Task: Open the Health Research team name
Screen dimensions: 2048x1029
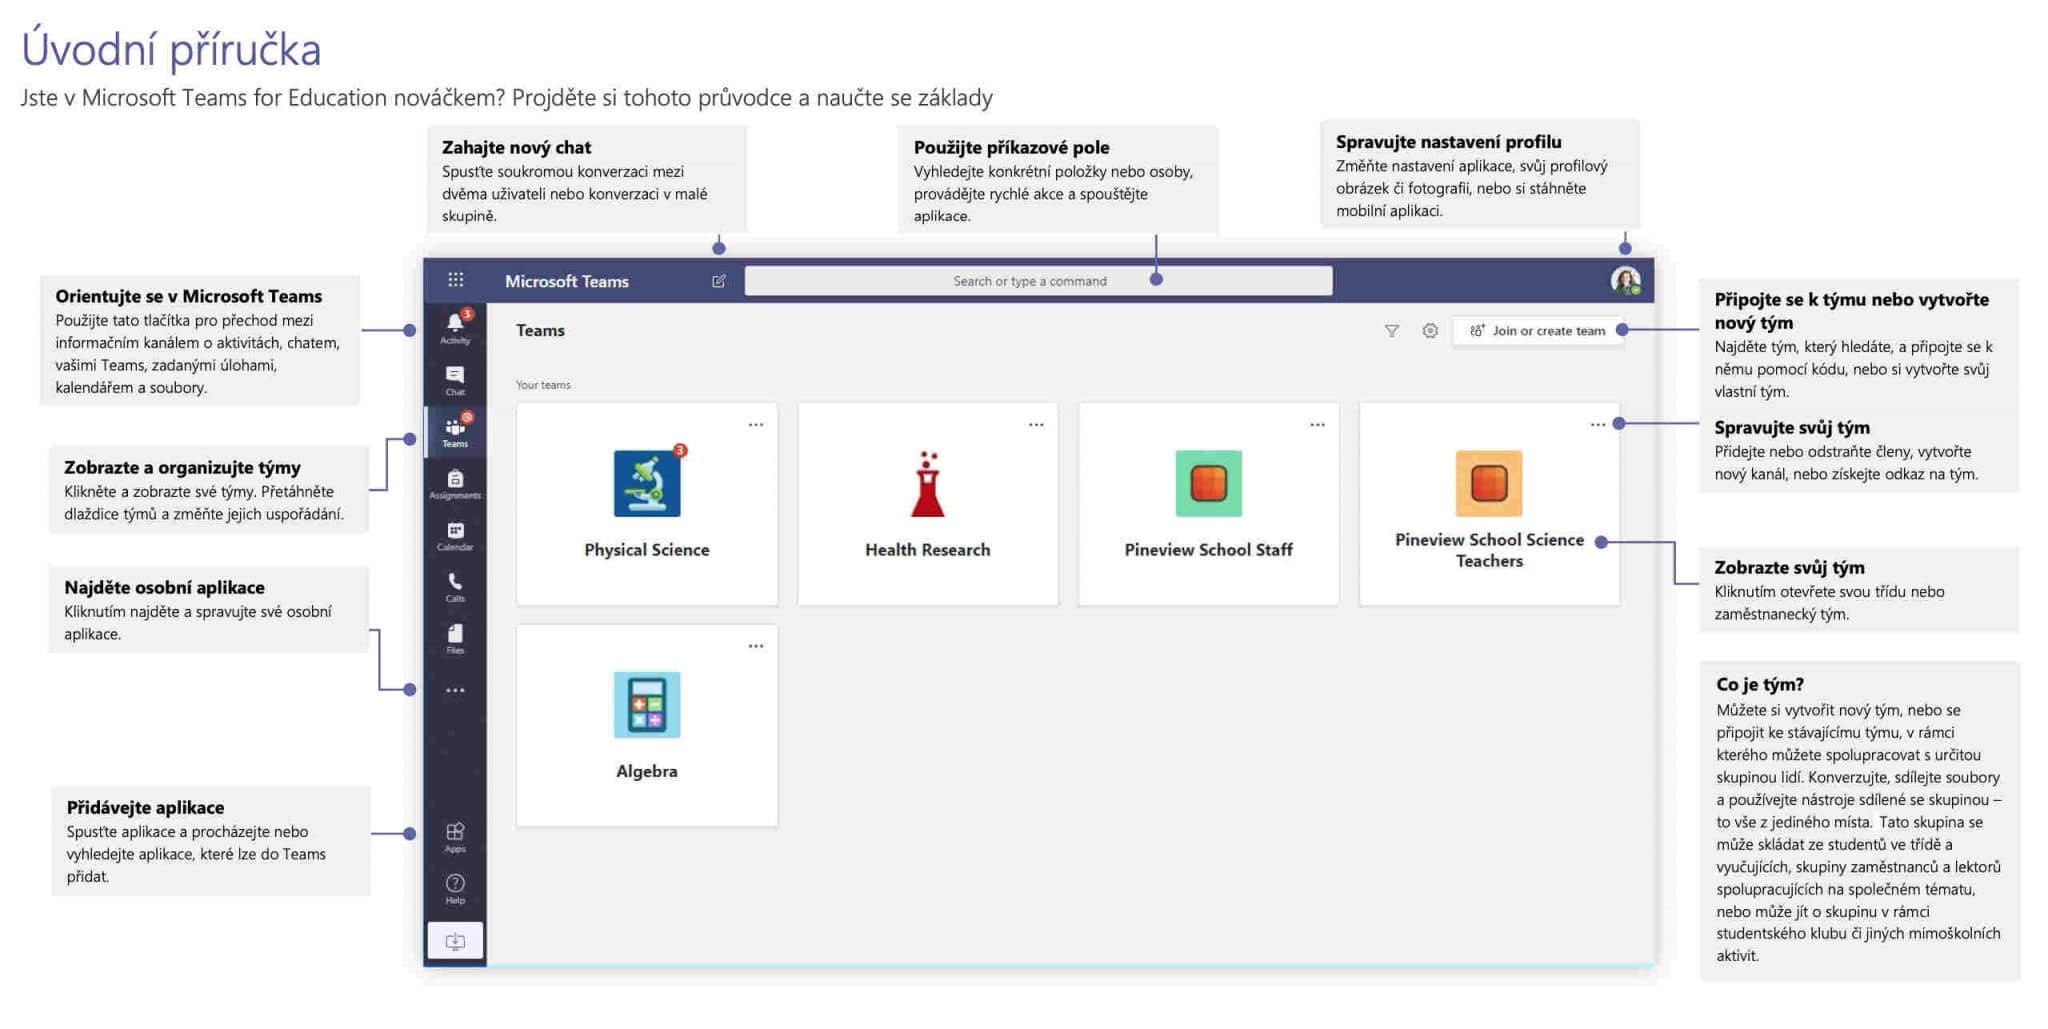Action: [928, 550]
